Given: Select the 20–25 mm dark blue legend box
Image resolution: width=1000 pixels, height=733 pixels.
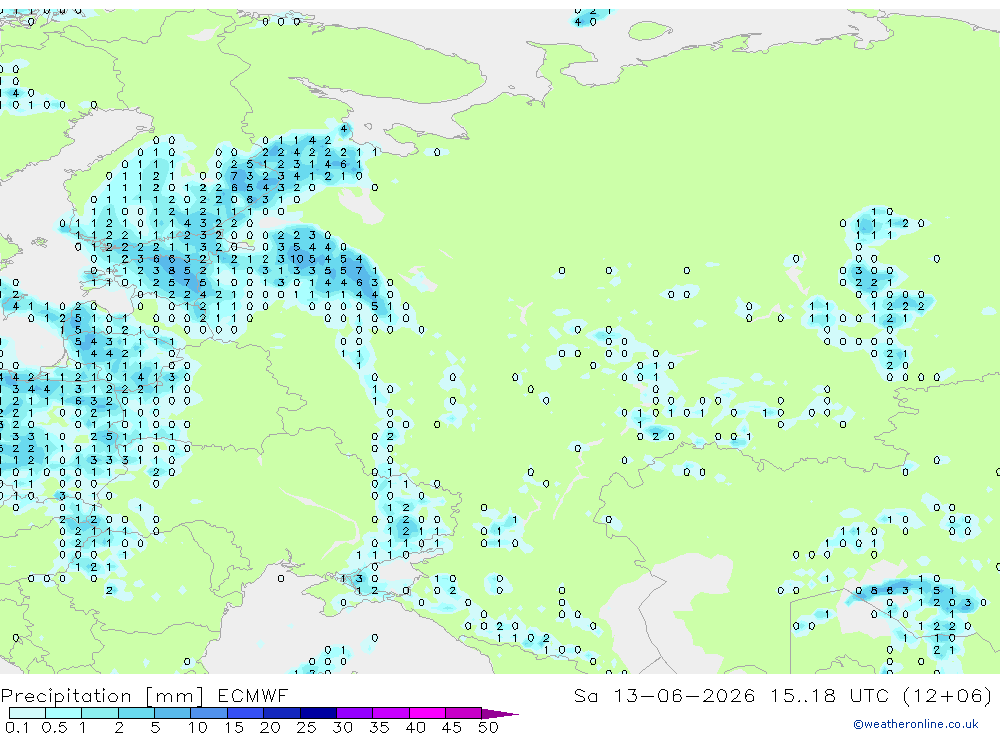Looking at the screenshot, I should click(281, 713).
